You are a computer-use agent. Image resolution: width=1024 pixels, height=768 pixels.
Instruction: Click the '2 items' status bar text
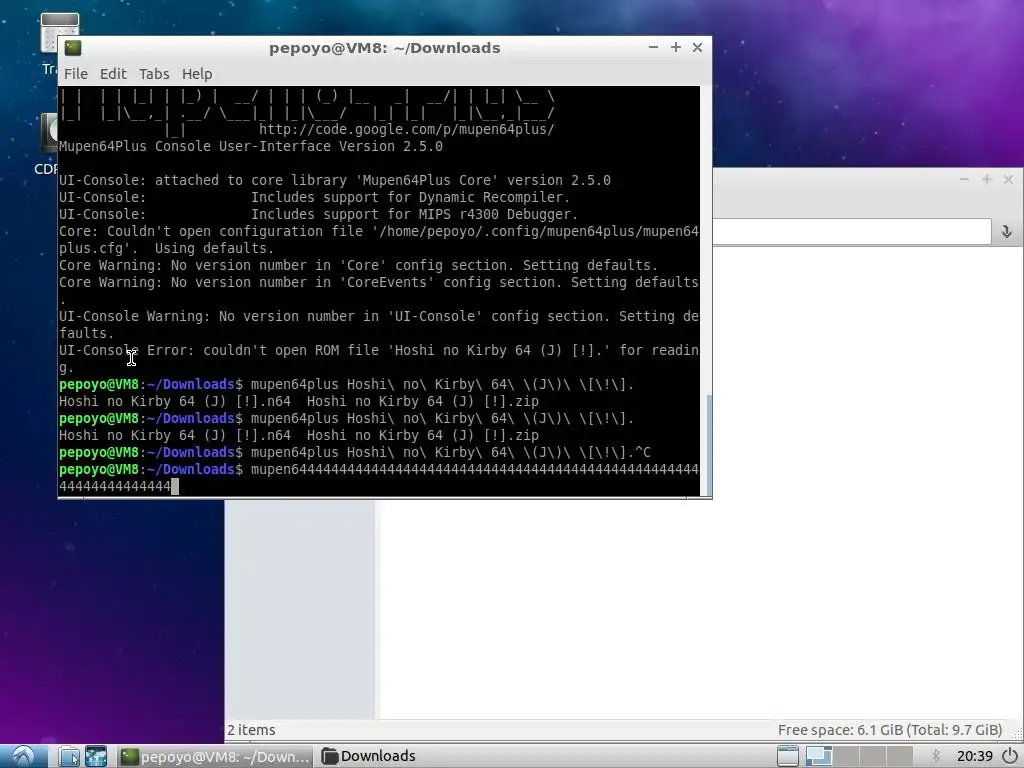251,730
